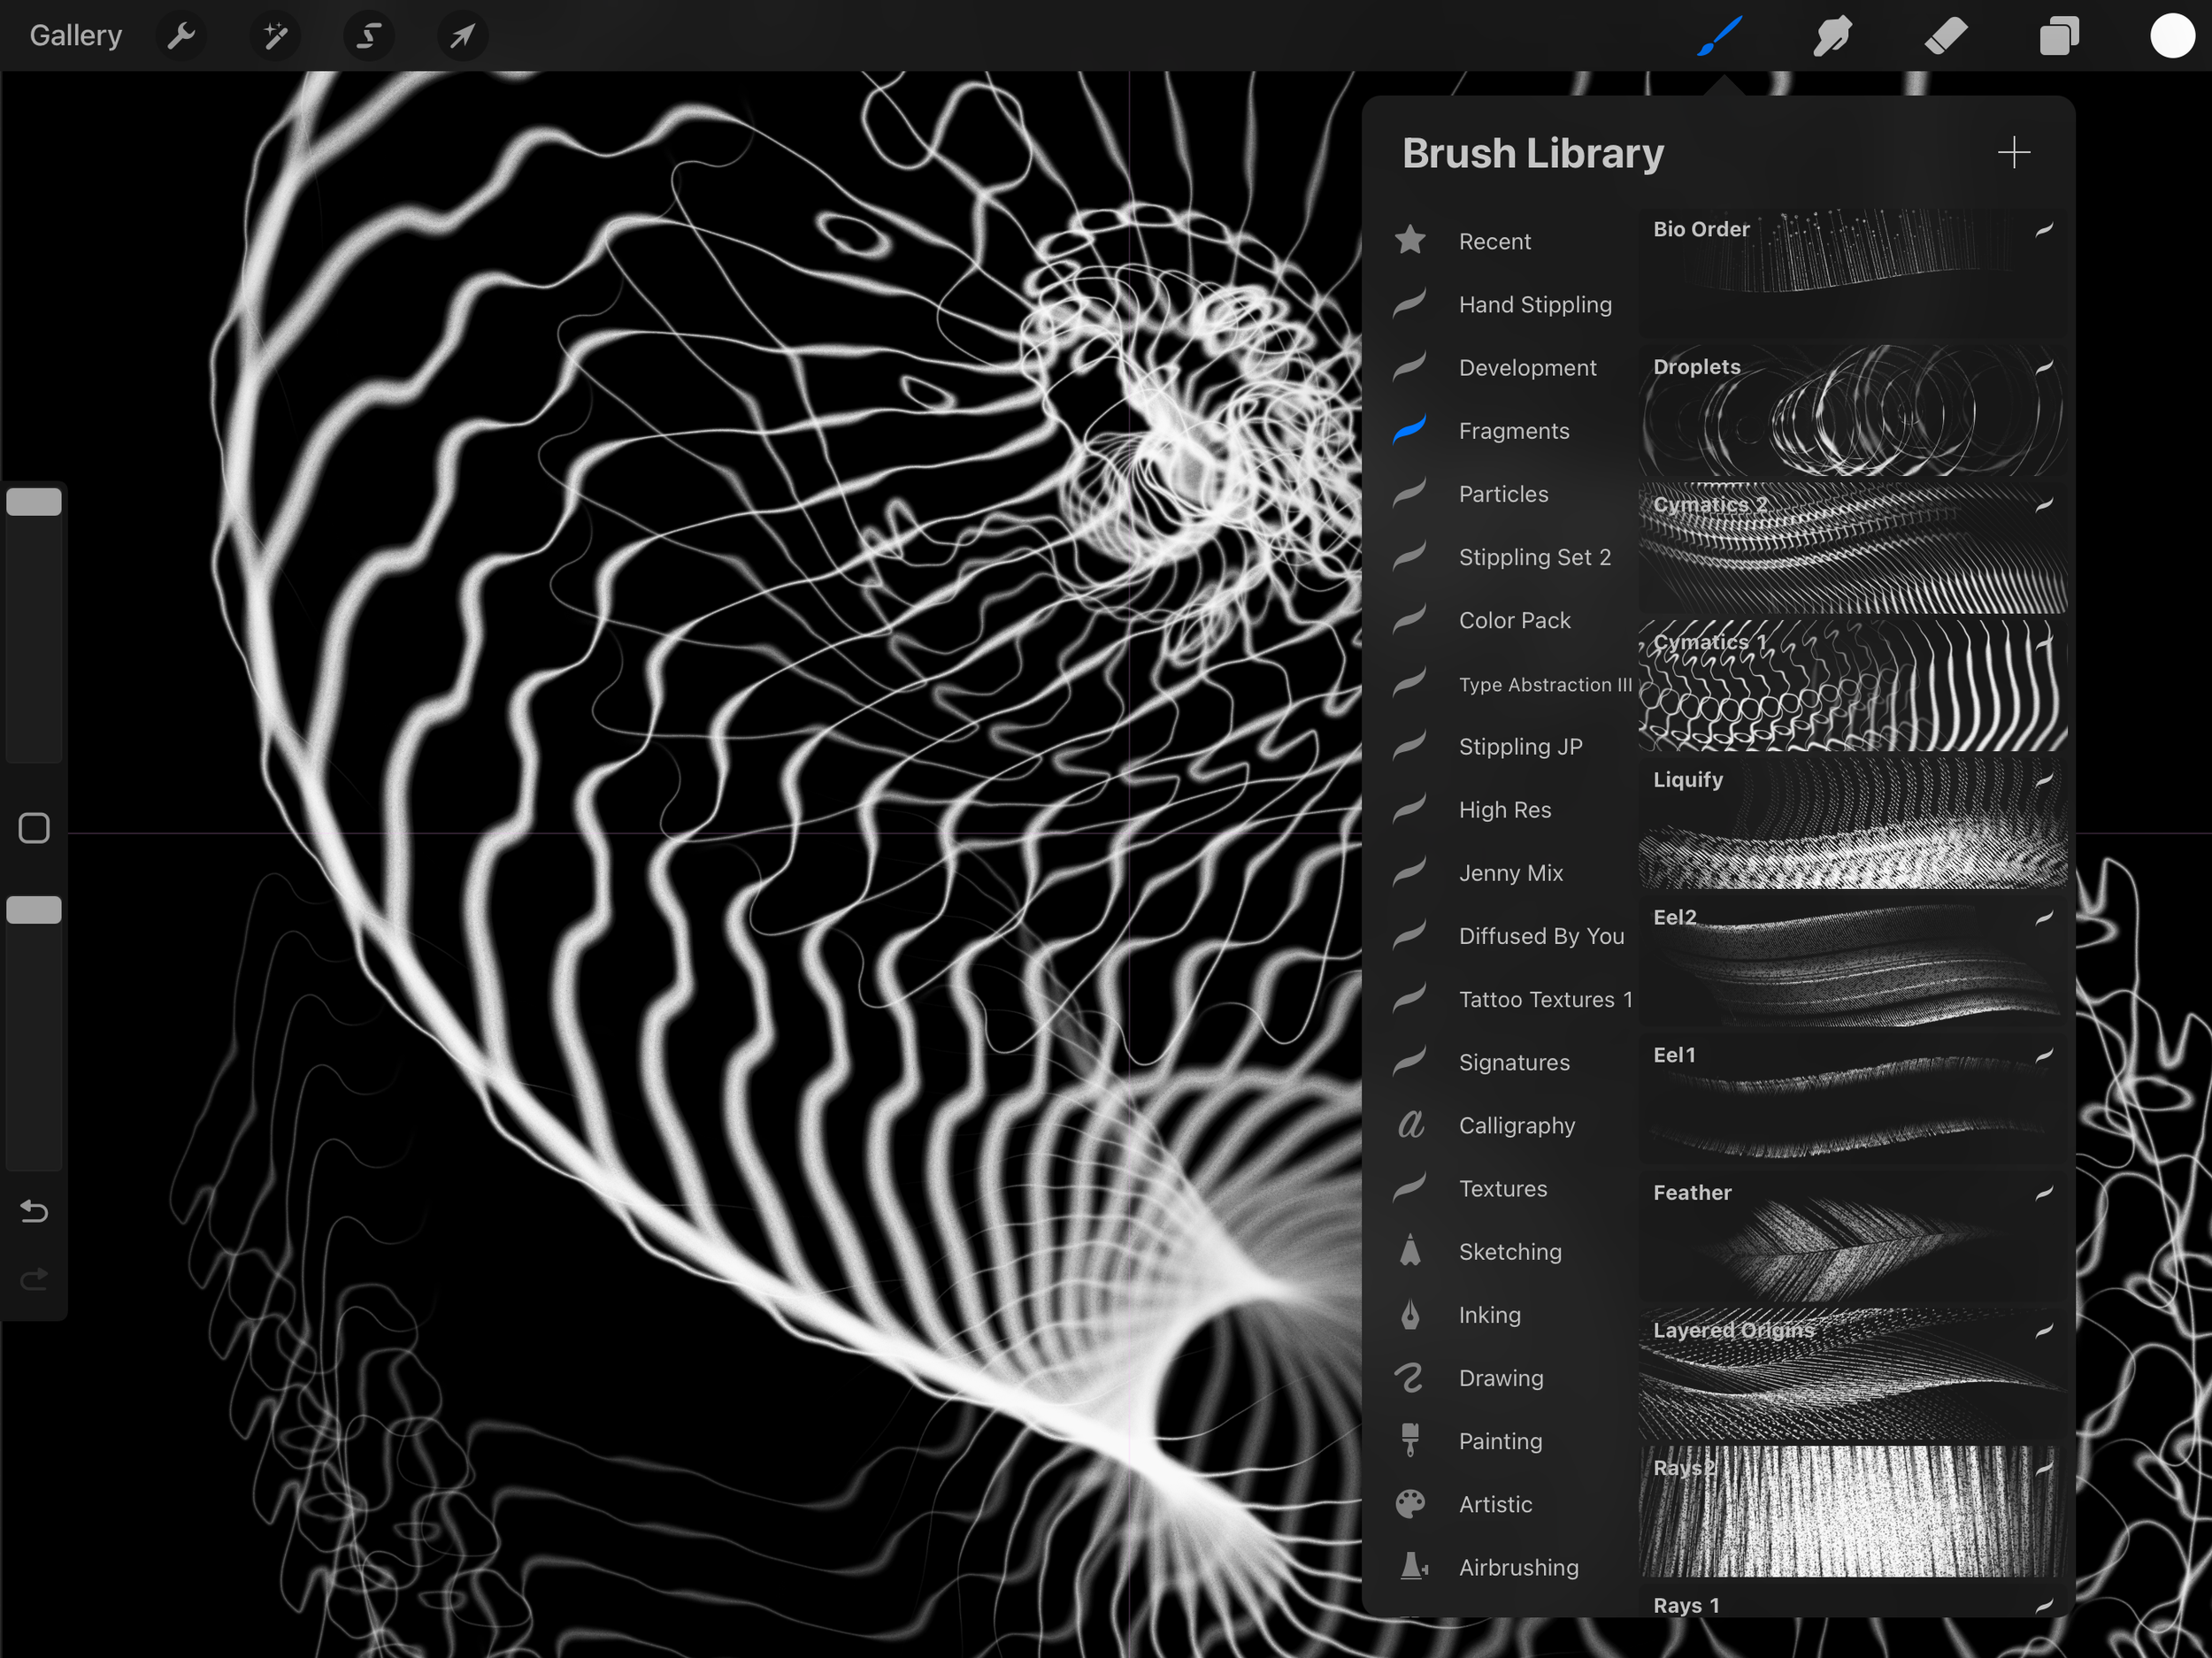Select the Particles brush set
The image size is (2212, 1658).
click(x=1502, y=494)
